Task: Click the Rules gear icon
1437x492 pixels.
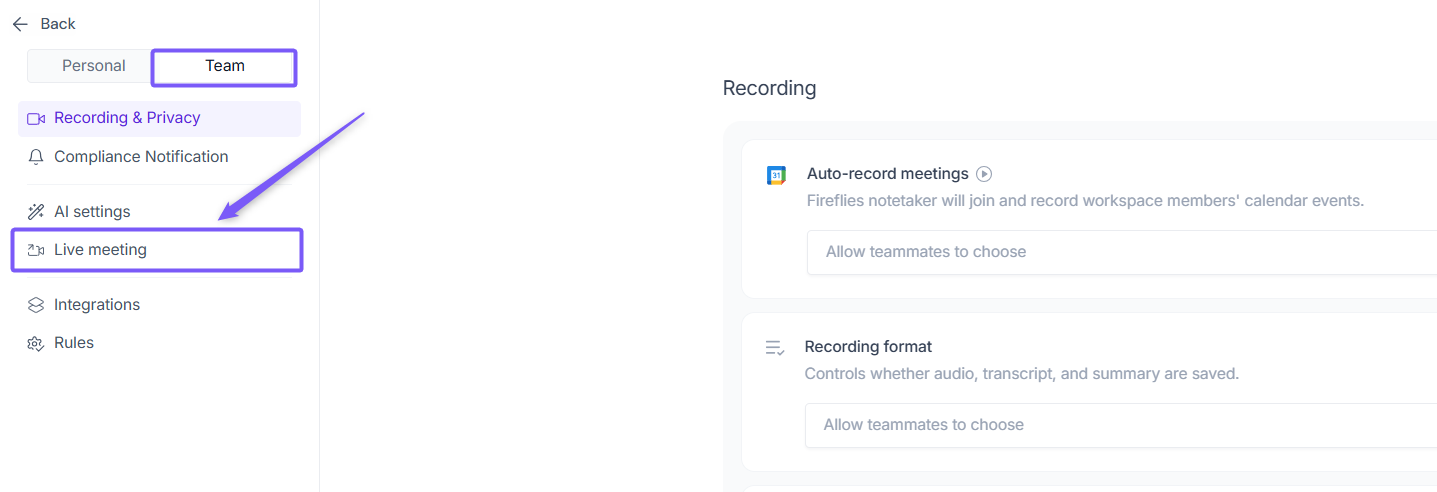Action: point(36,343)
